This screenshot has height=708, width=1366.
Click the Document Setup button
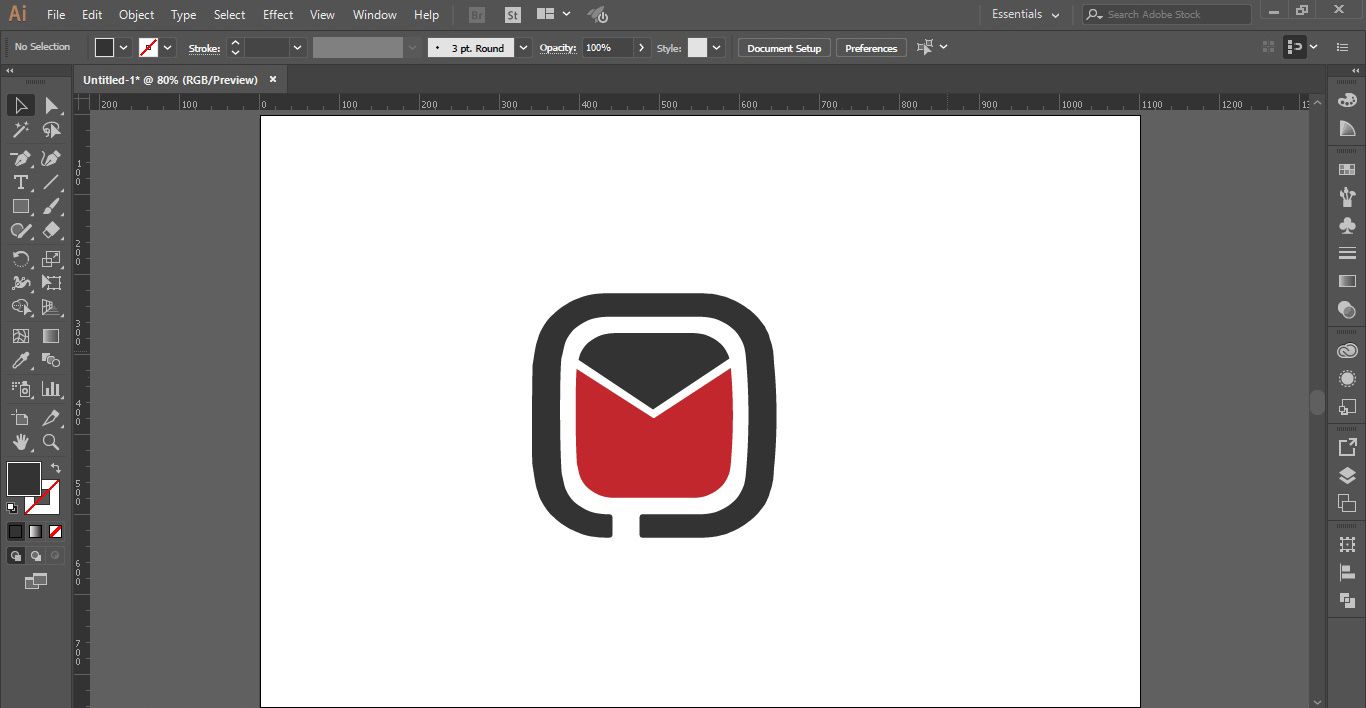click(783, 48)
